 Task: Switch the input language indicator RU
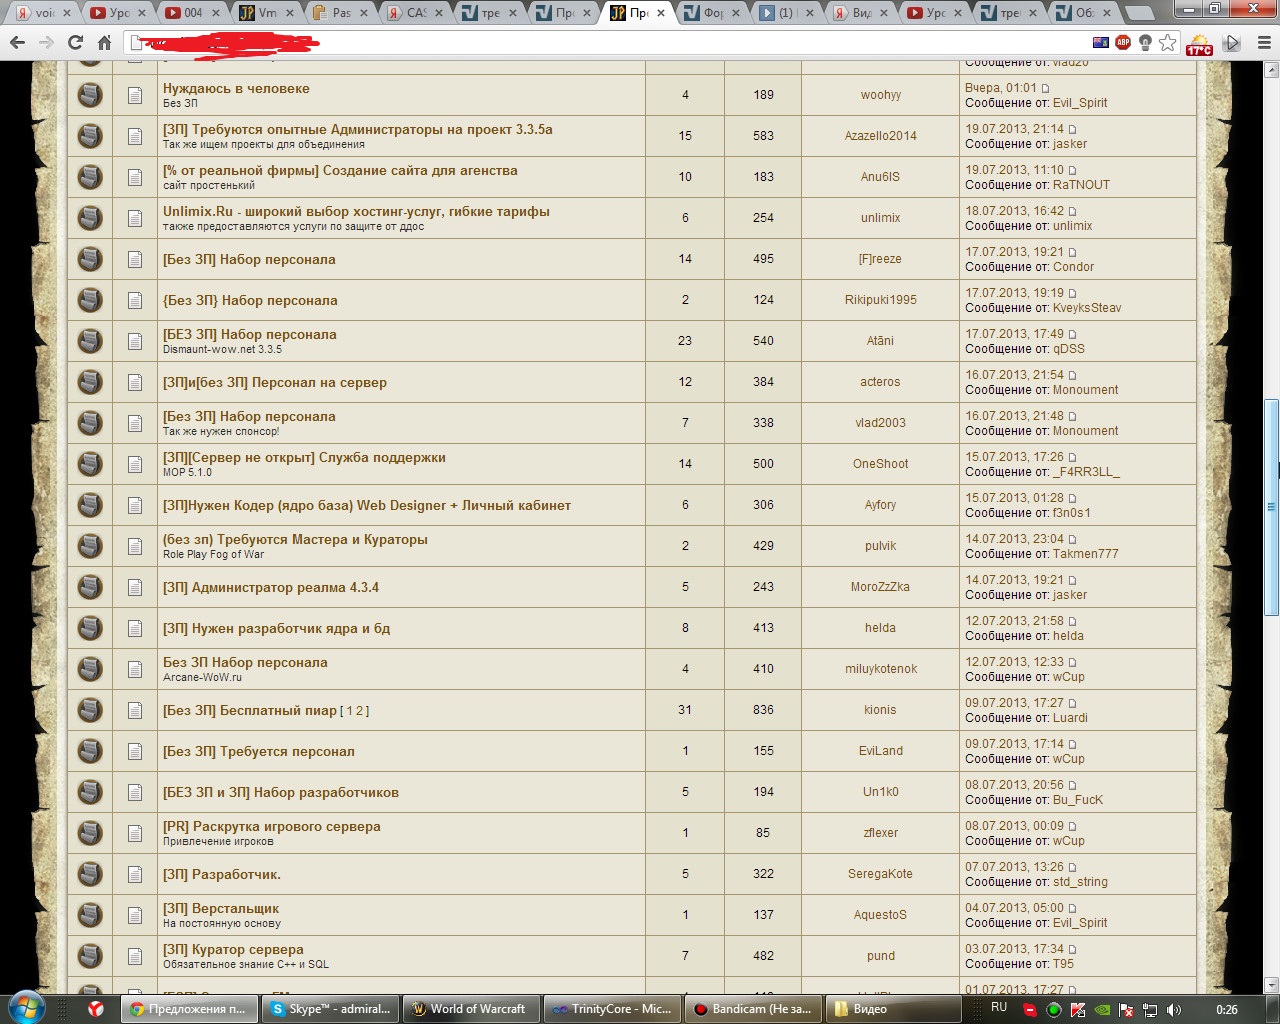point(999,1007)
